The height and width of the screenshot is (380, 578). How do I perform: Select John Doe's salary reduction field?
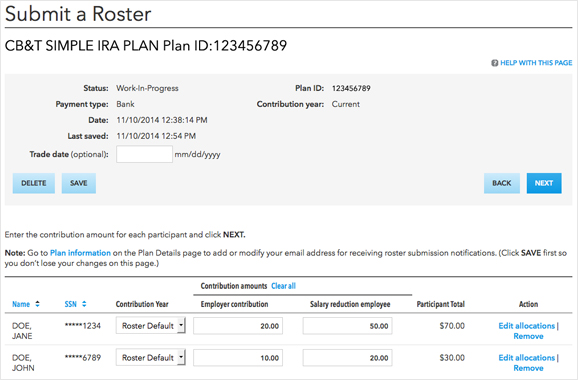[x=348, y=358]
